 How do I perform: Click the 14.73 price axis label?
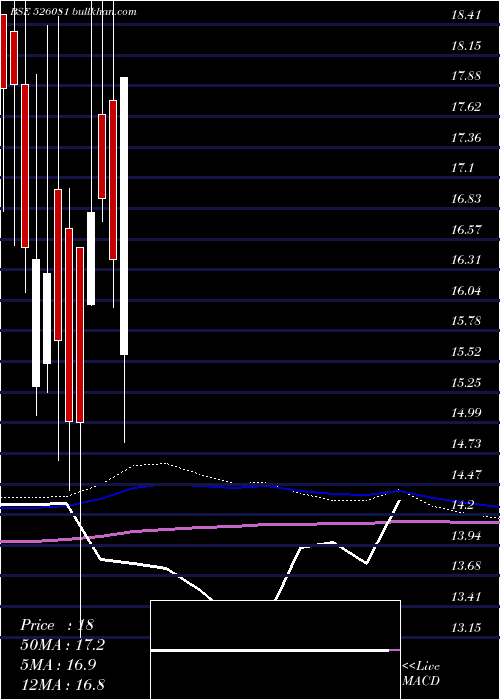pyautogui.click(x=466, y=444)
